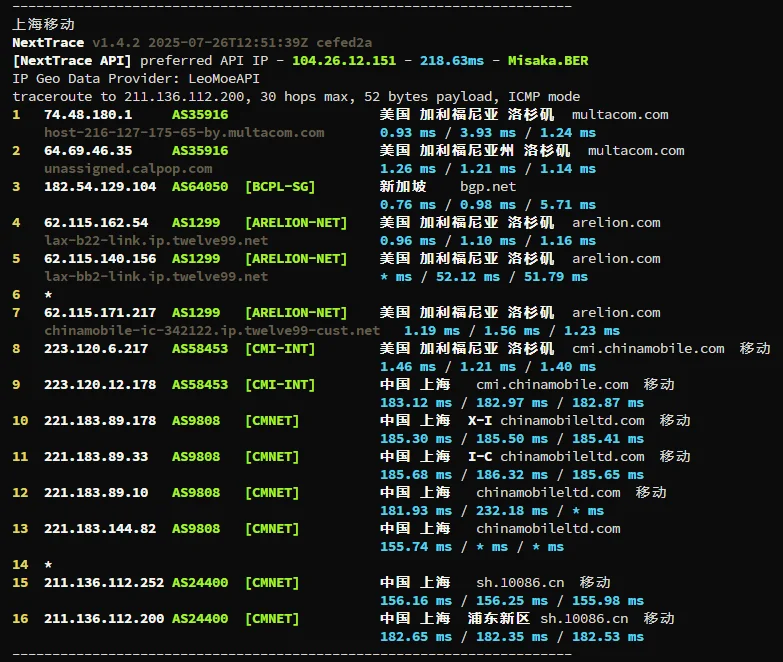Click the 上海移动 heading text
The height and width of the screenshot is (662, 783).
pyautogui.click(x=43, y=24)
